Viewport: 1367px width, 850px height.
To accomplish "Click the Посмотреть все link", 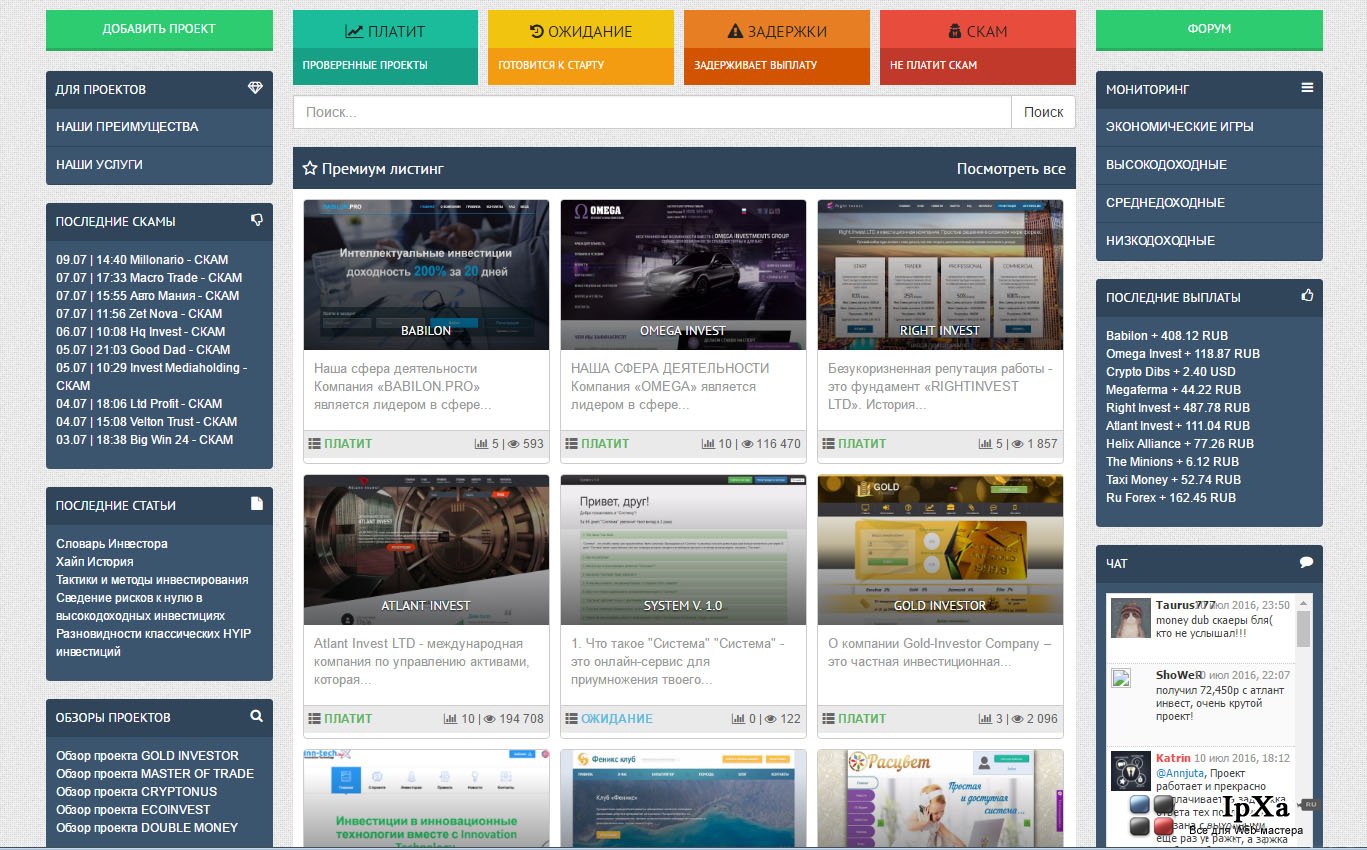I will [1011, 169].
